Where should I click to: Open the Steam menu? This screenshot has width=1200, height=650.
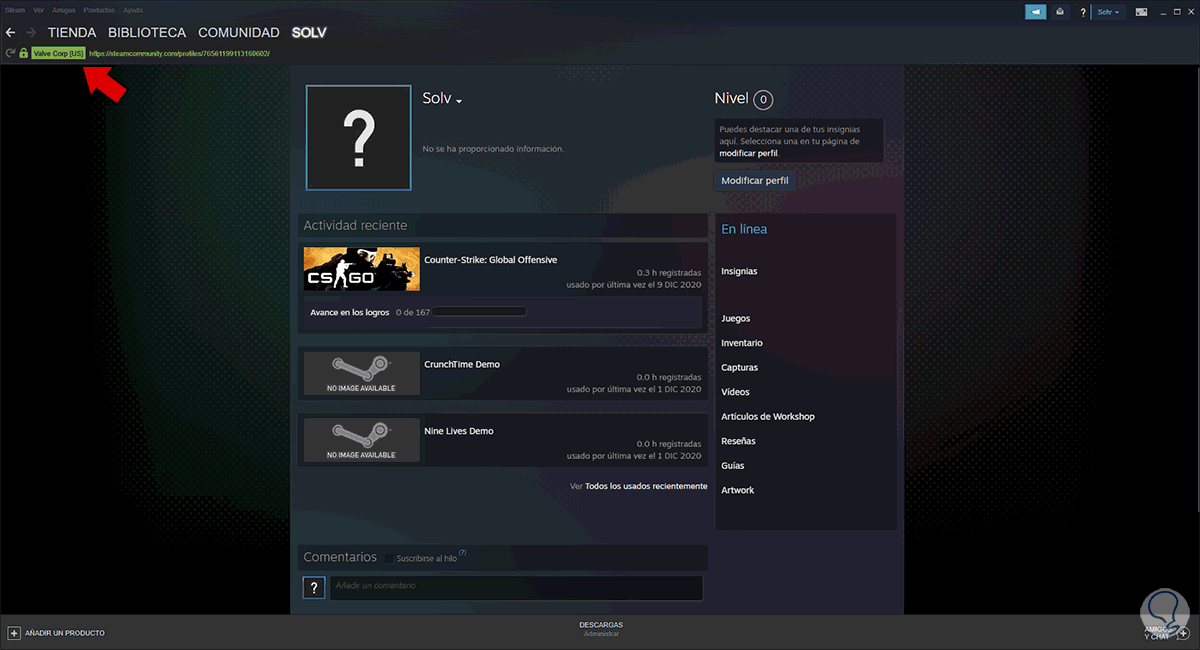point(15,10)
